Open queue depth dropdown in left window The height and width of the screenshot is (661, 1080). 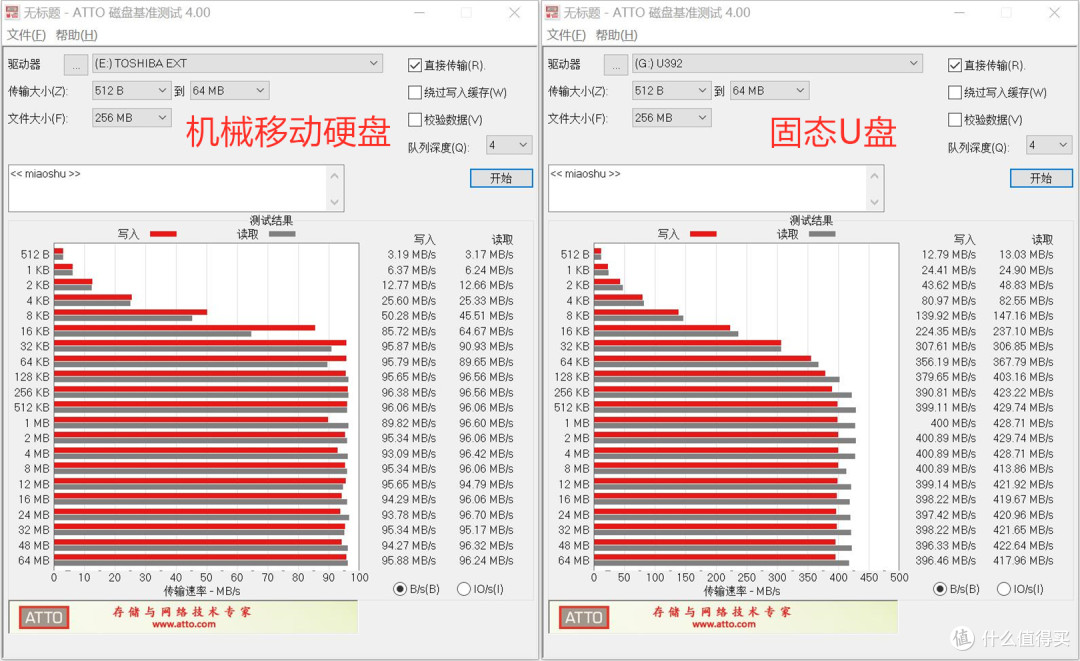(x=509, y=145)
